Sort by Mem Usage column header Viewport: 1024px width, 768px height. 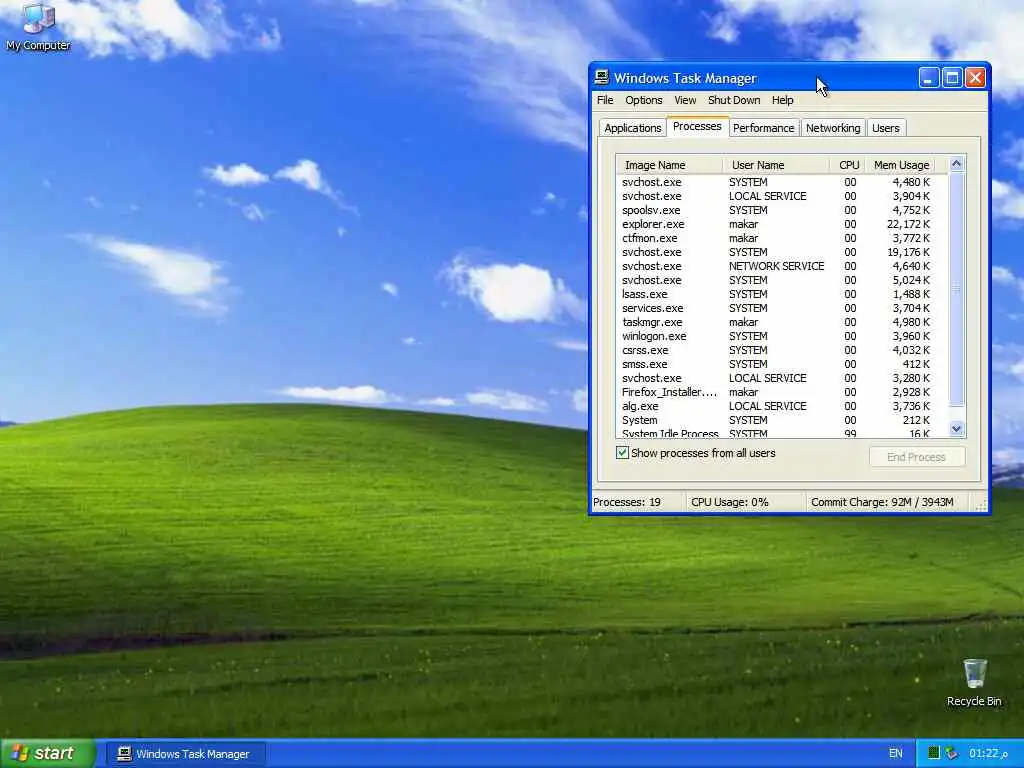click(901, 165)
